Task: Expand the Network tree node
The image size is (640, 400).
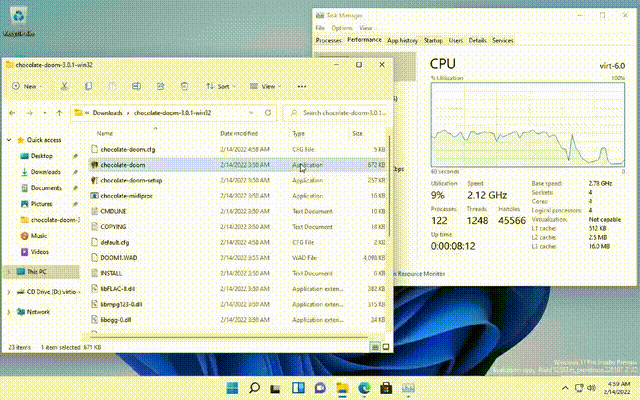Action: coord(9,311)
